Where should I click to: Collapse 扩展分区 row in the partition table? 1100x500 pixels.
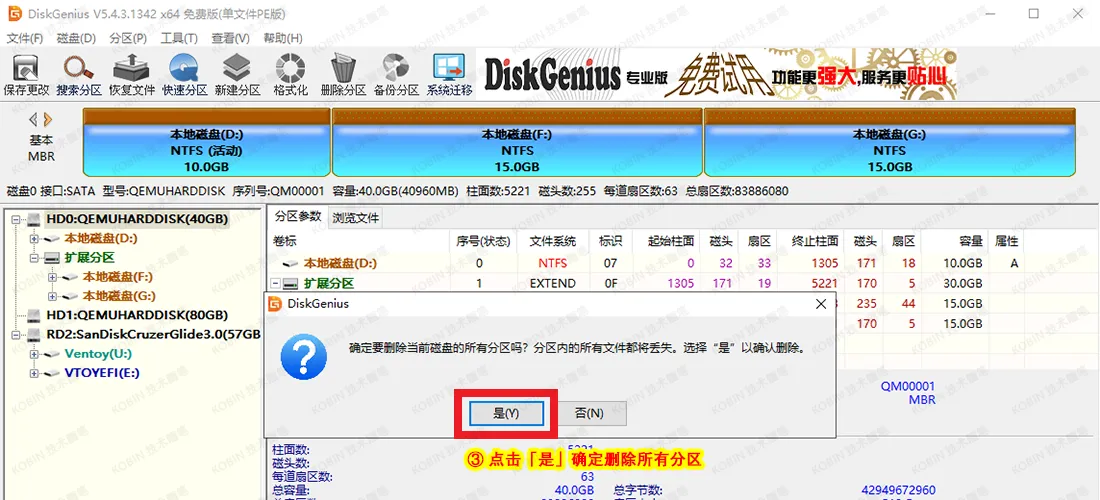coord(276,284)
